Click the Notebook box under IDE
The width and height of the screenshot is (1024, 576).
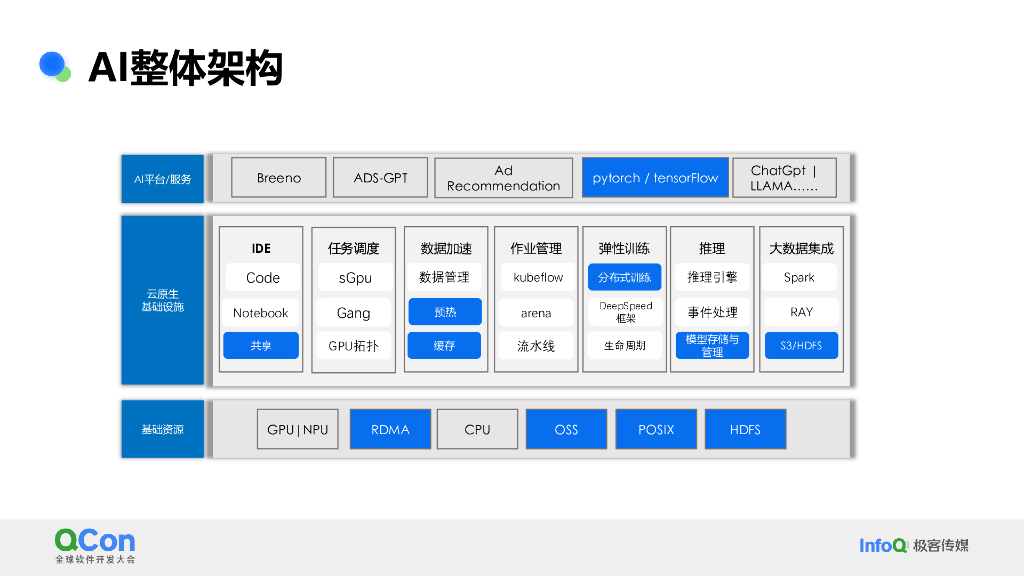[261, 313]
